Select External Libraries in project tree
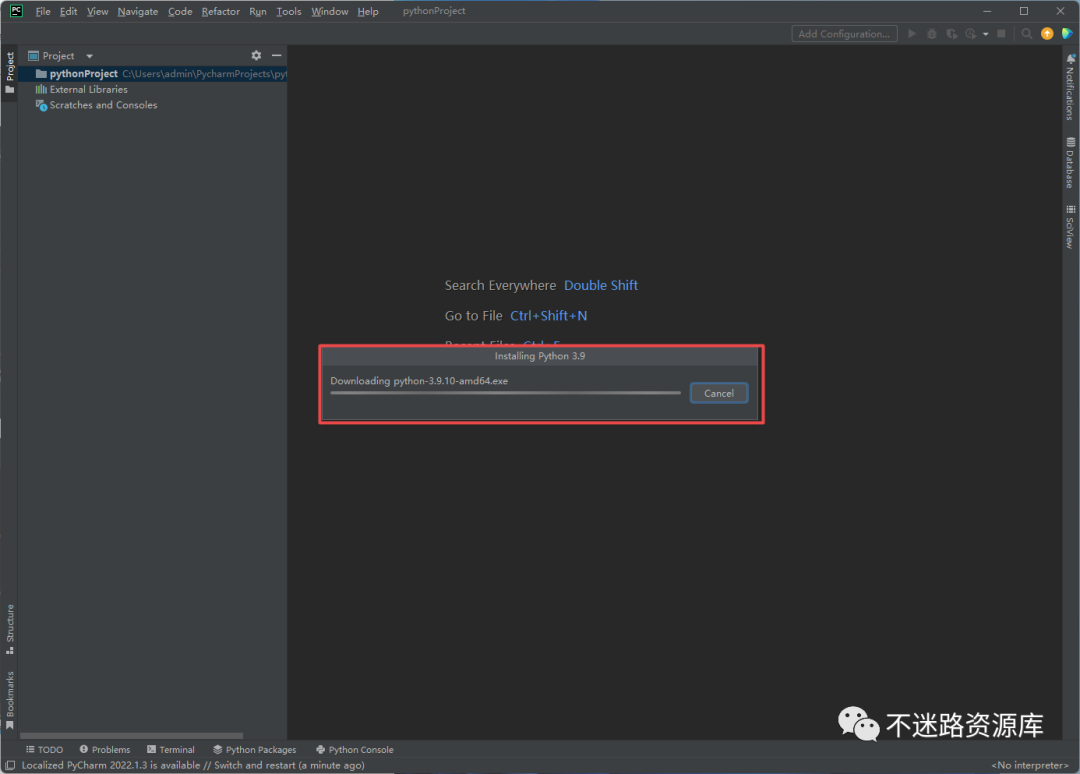1080x774 pixels. tap(88, 89)
